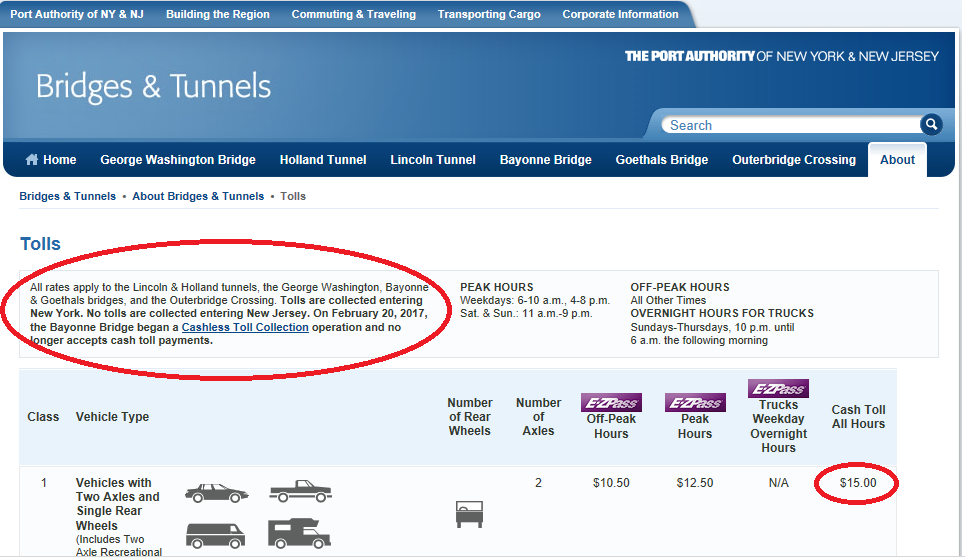Click the Bridges & Tunnels banner title

click(x=153, y=86)
